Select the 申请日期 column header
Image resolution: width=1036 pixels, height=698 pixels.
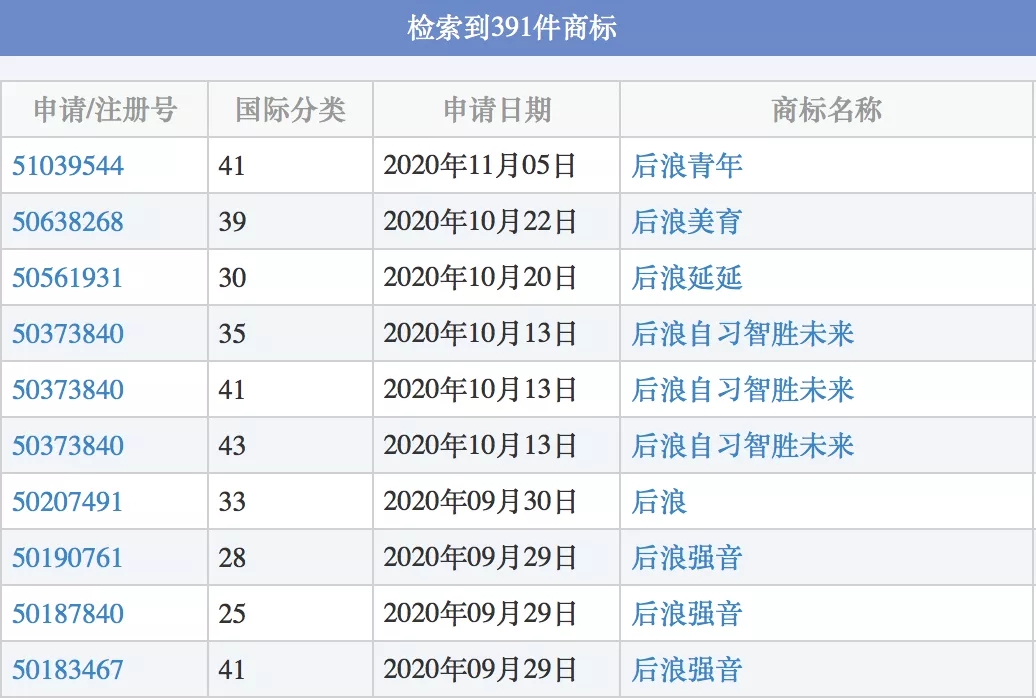pyautogui.click(x=497, y=110)
